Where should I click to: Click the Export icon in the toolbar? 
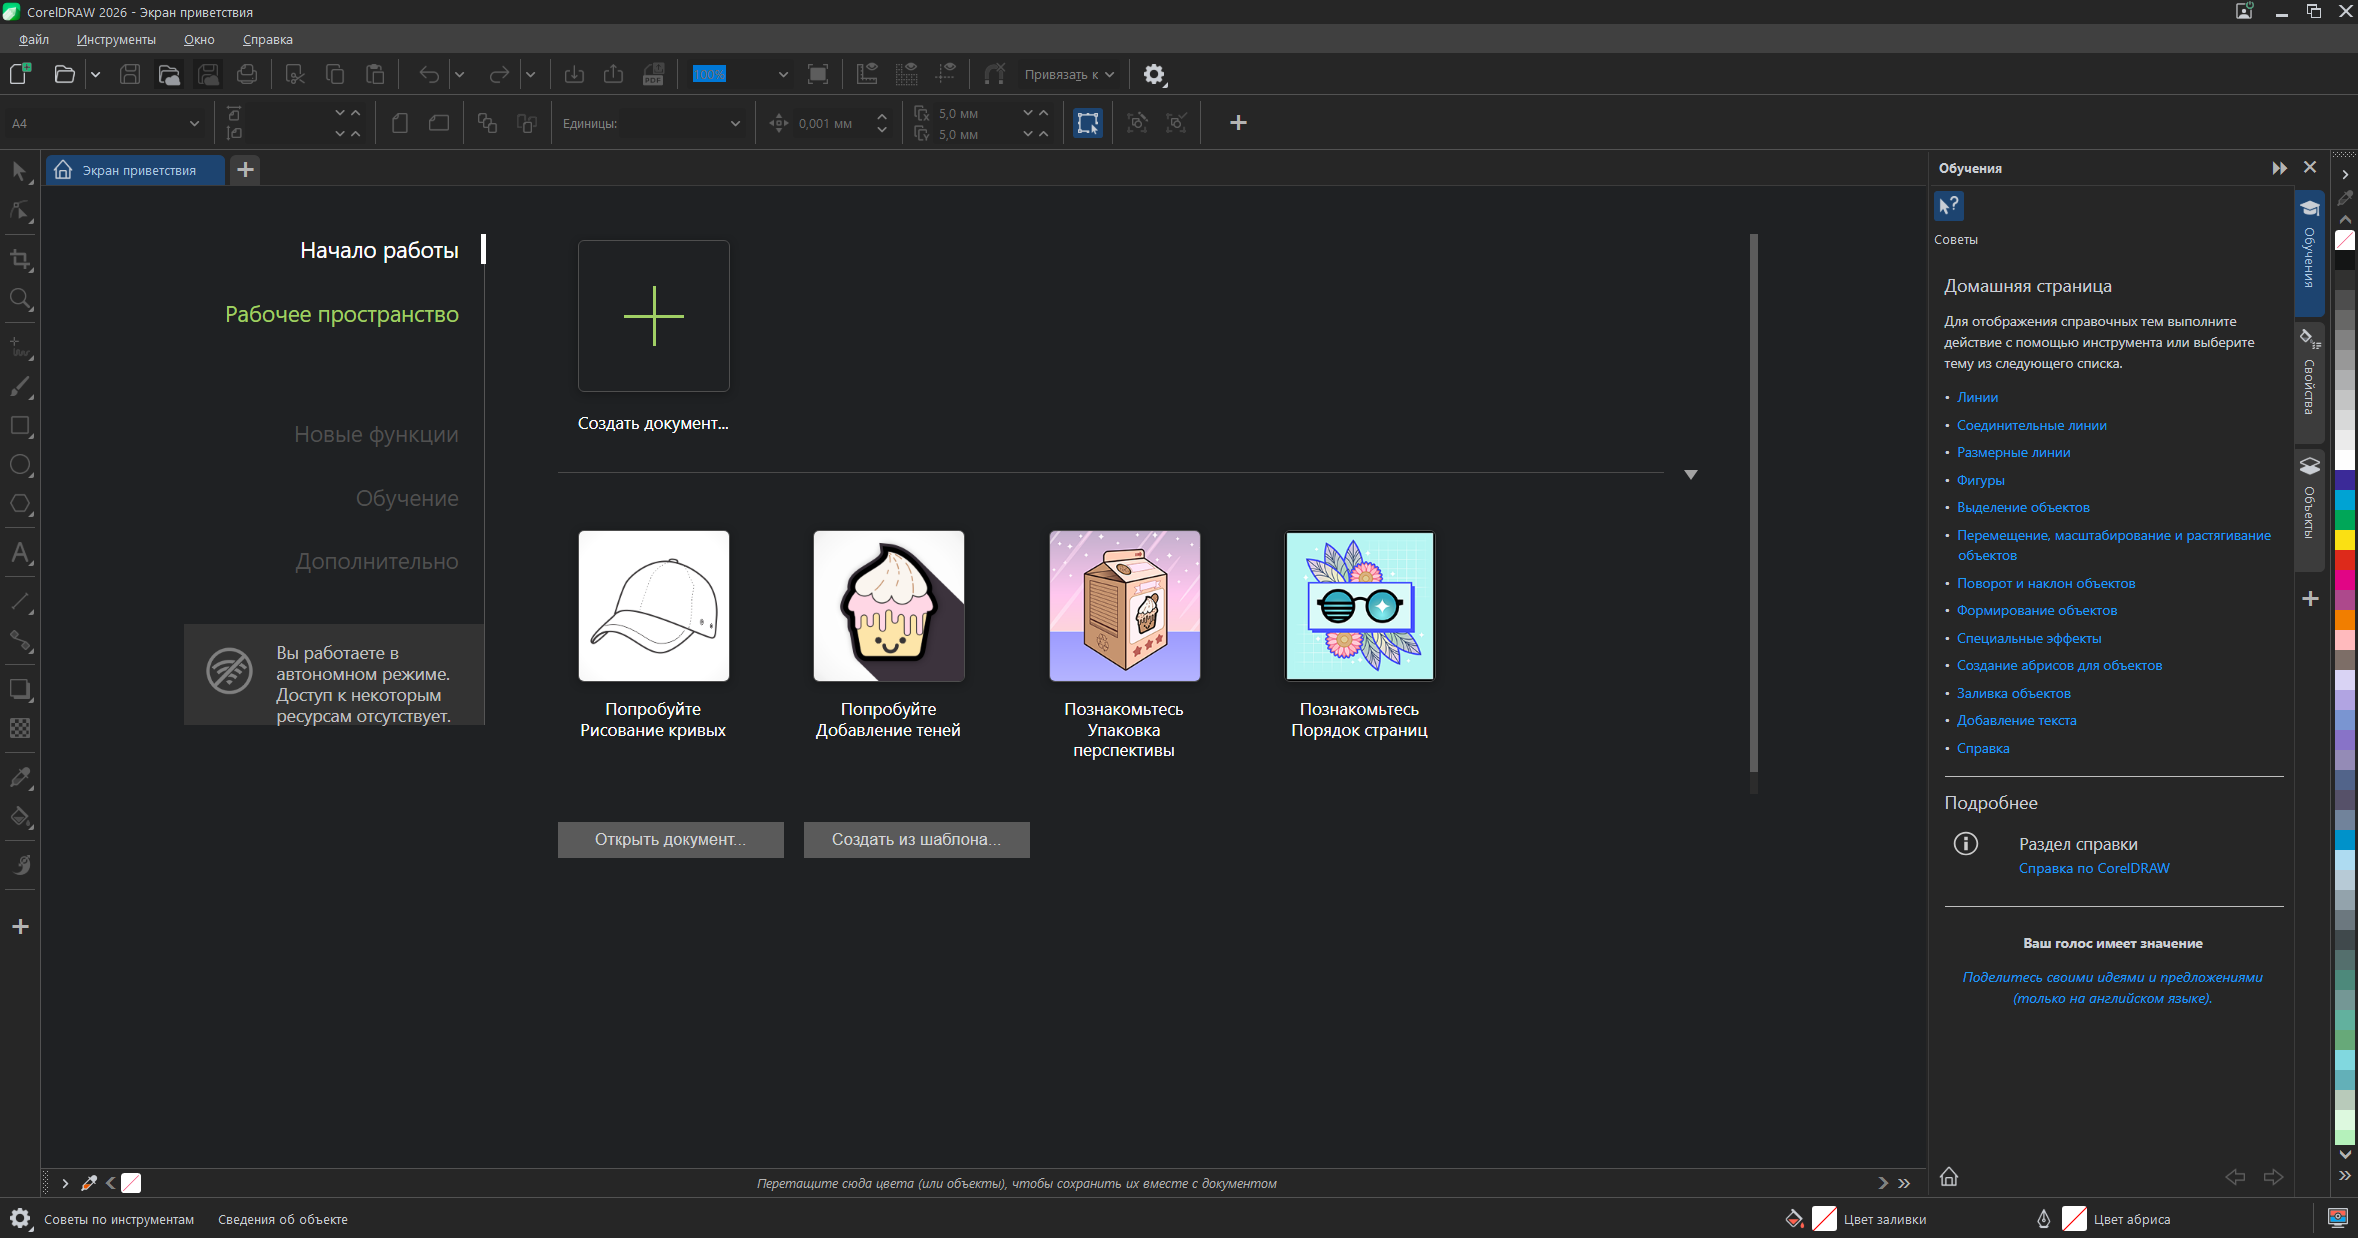point(614,74)
